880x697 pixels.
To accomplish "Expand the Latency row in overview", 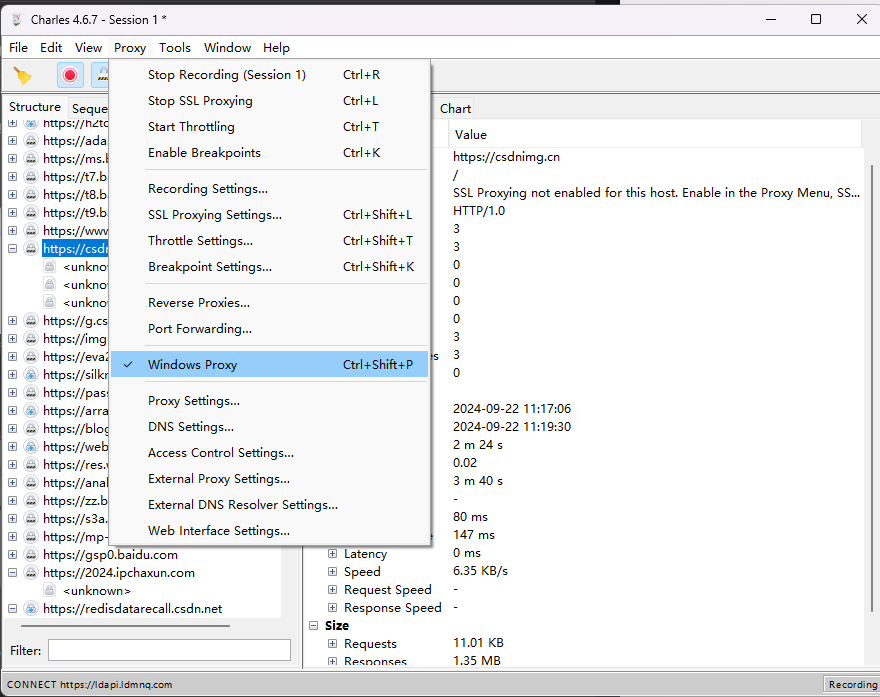I will point(333,554).
